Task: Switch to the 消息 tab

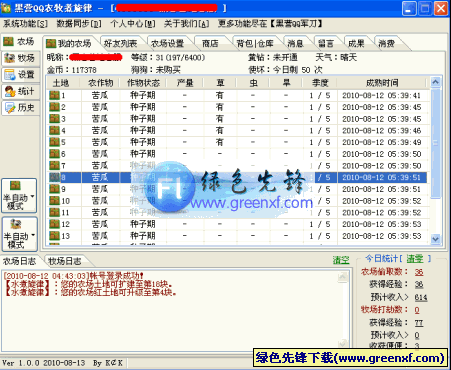Action: 295,43
